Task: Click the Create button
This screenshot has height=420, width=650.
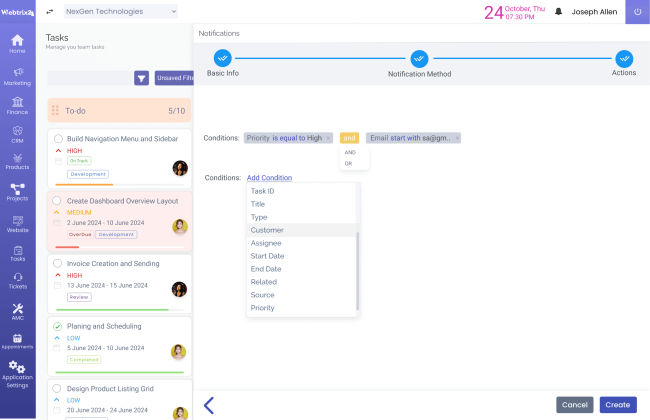Action: [x=617, y=405]
